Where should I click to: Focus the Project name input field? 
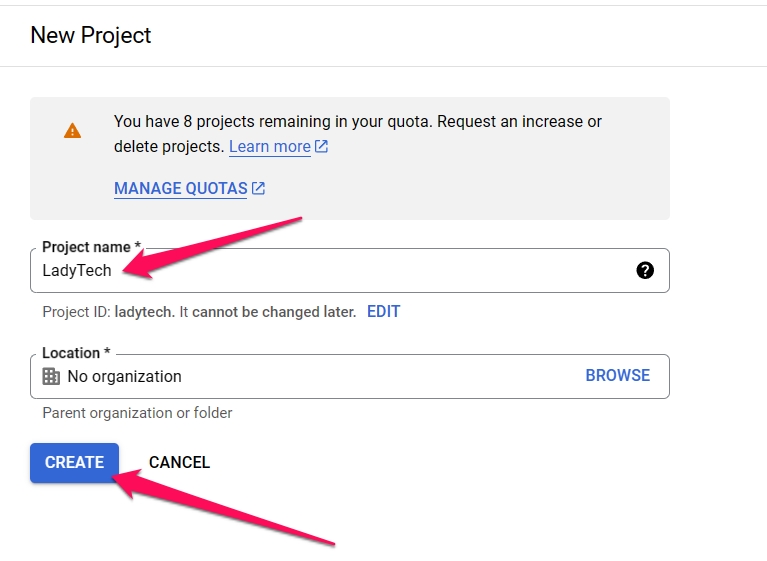[350, 270]
